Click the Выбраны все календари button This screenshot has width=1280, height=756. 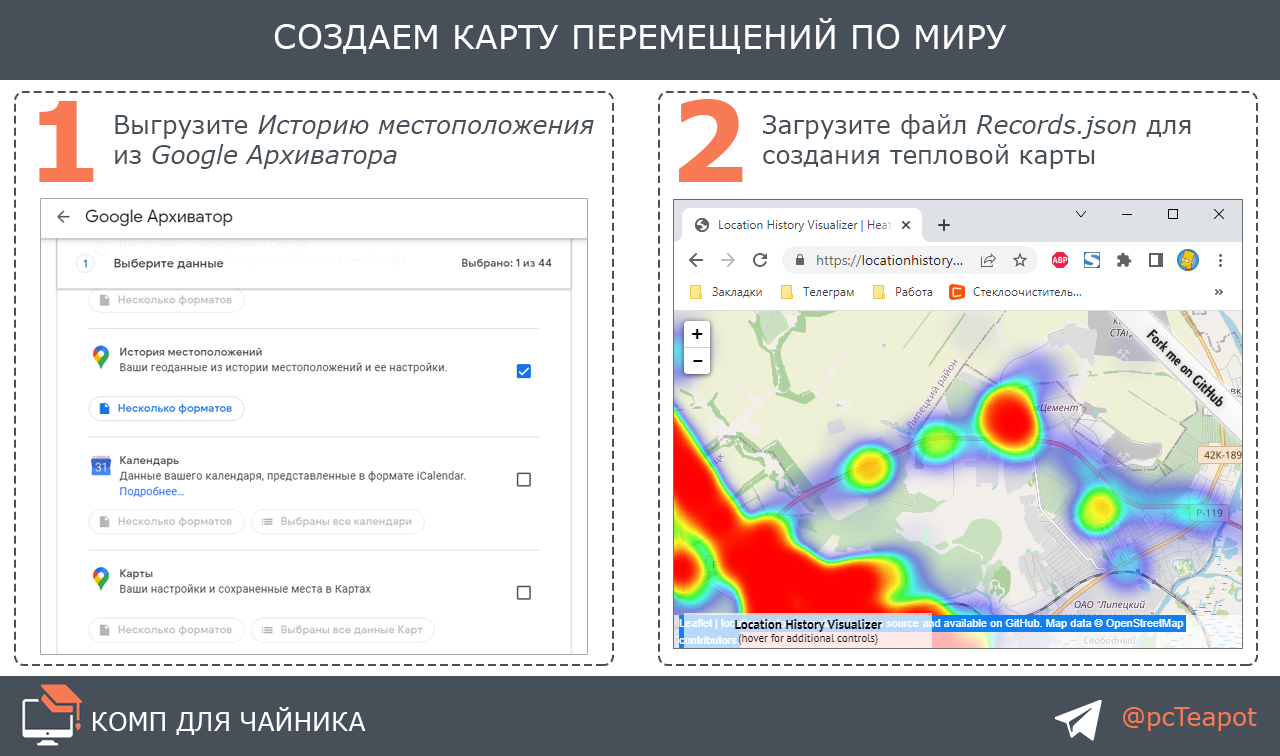[x=337, y=521]
